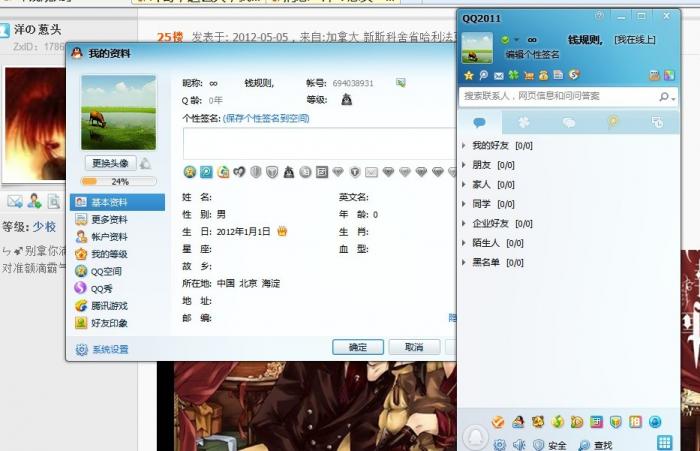This screenshot has height=451, width=700.
Task: Click the 取消 cancel button
Action: 414,347
